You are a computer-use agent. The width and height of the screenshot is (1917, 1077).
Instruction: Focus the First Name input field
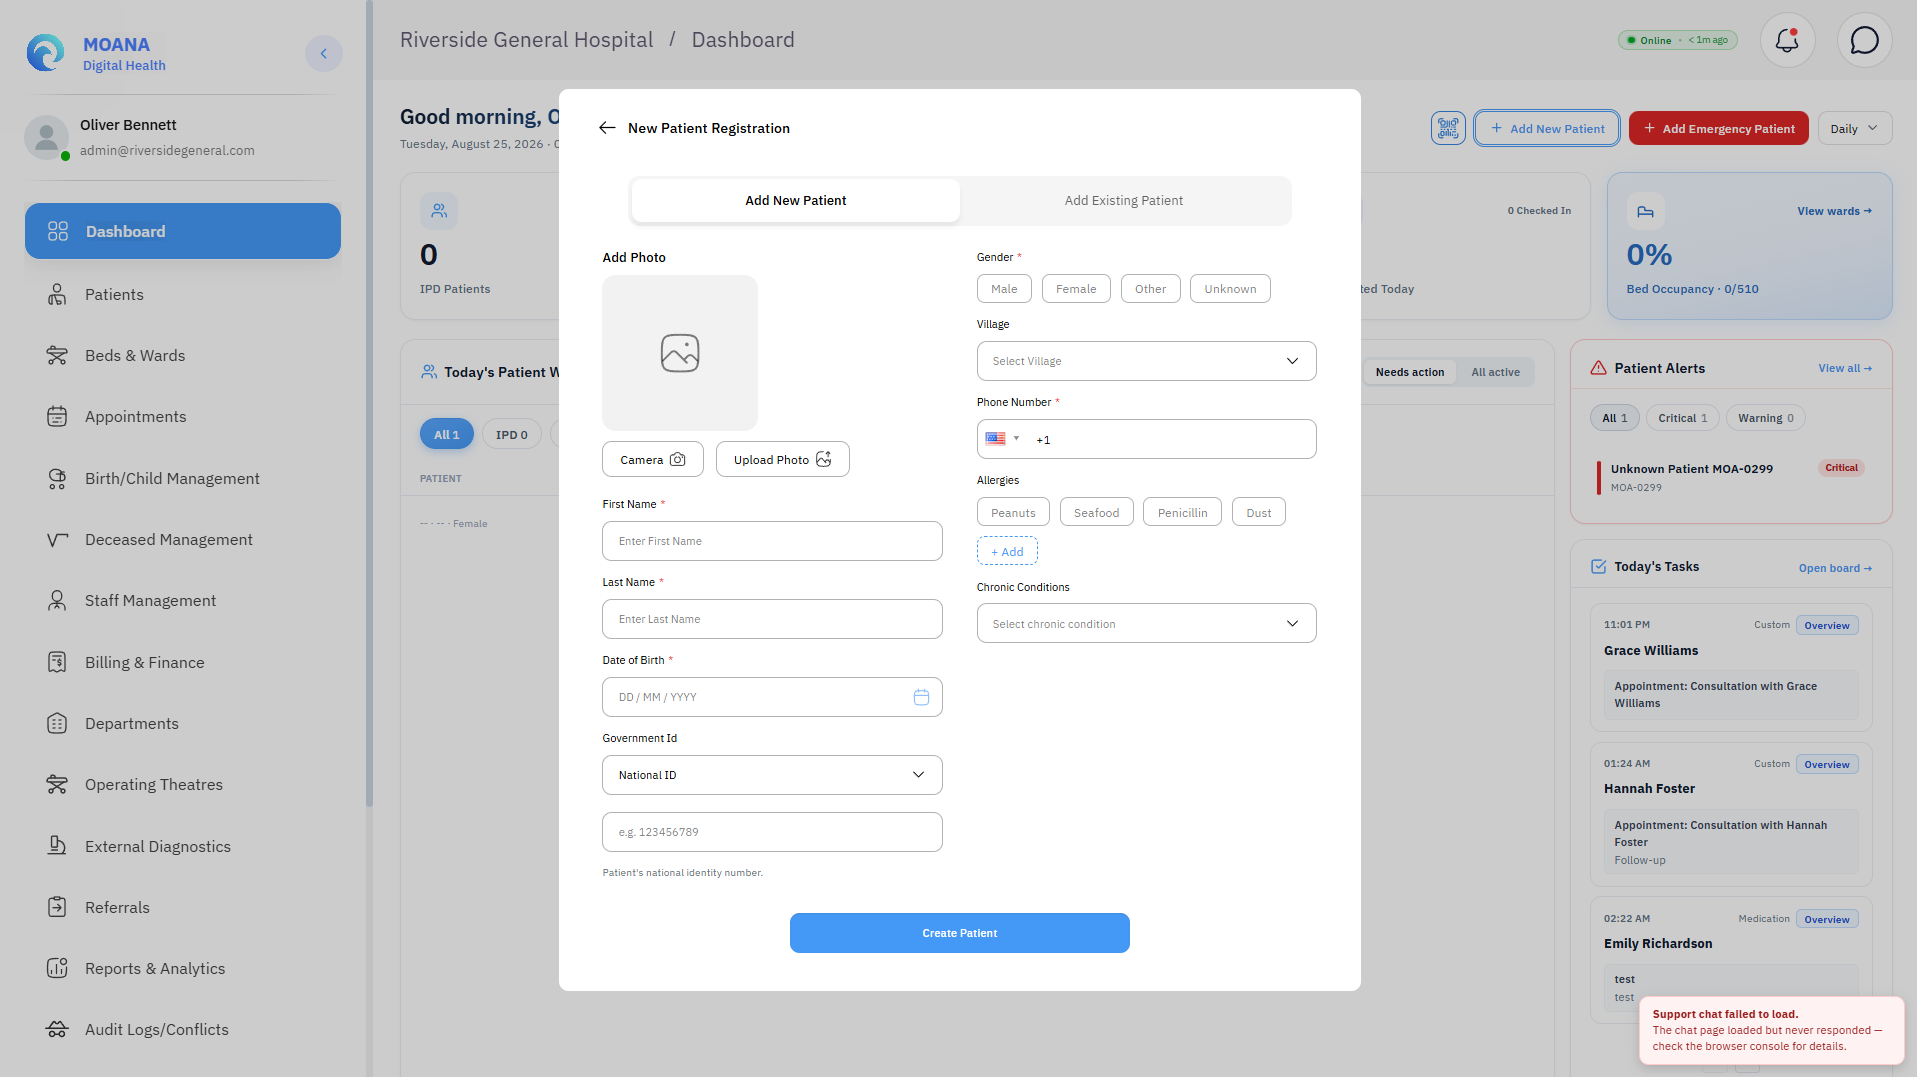[772, 541]
